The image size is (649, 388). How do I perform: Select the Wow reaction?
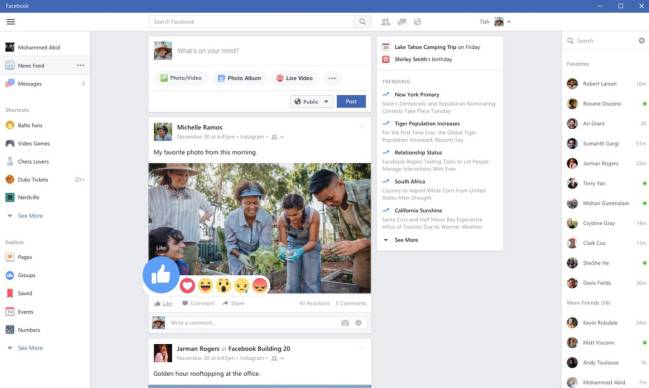[224, 285]
